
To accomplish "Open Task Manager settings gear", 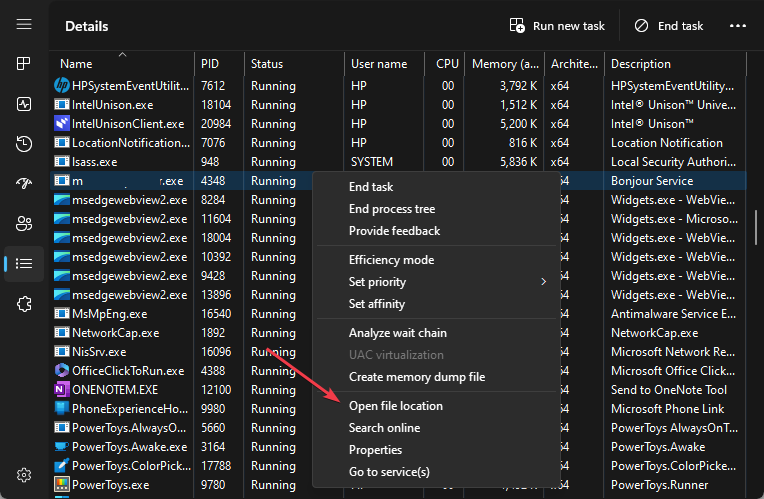I will click(24, 475).
